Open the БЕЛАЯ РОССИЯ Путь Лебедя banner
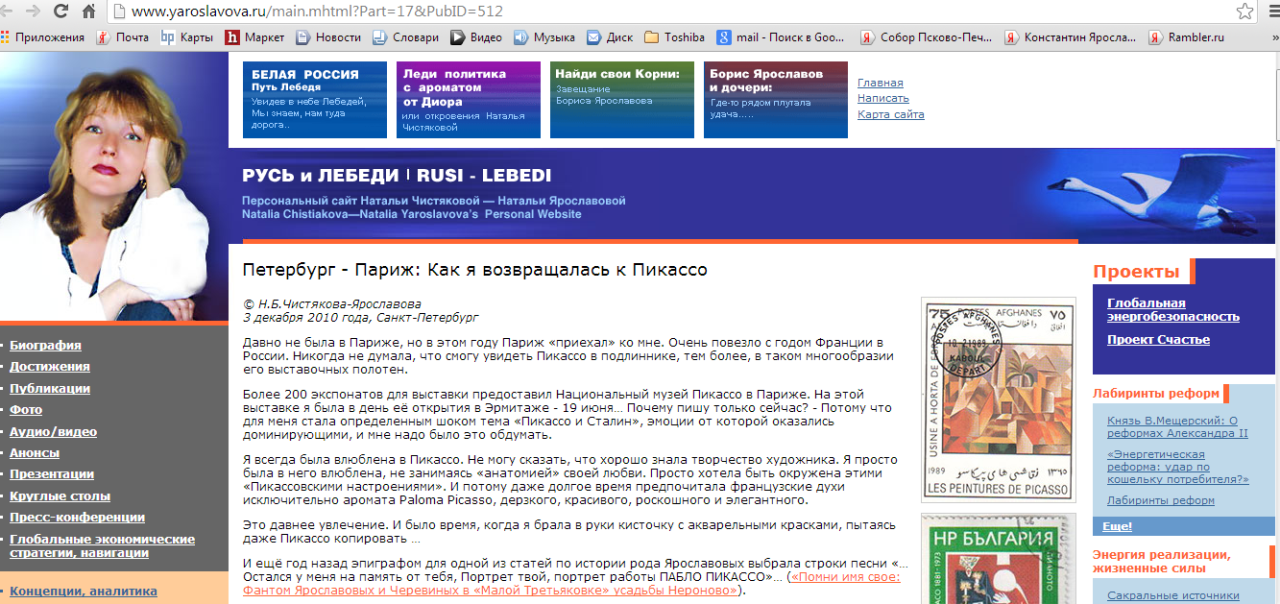1280x604 pixels. (314, 100)
